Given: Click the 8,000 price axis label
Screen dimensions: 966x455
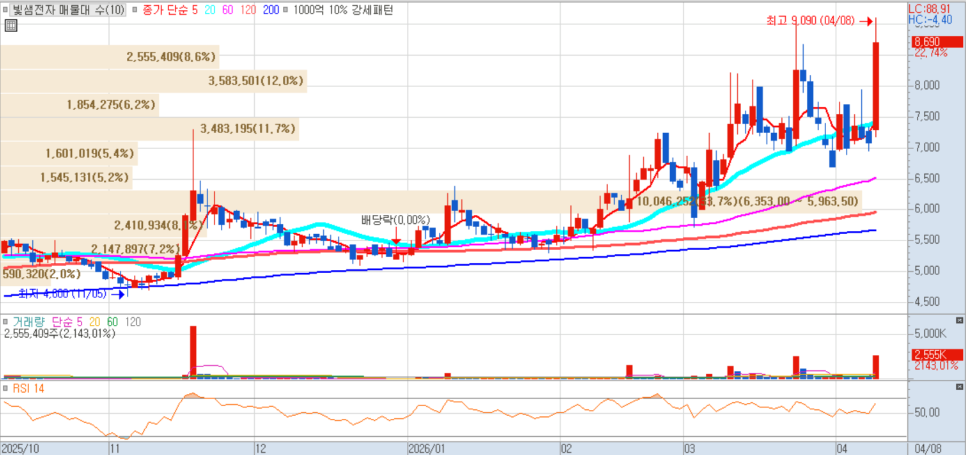Looking at the screenshot, I should point(926,85).
